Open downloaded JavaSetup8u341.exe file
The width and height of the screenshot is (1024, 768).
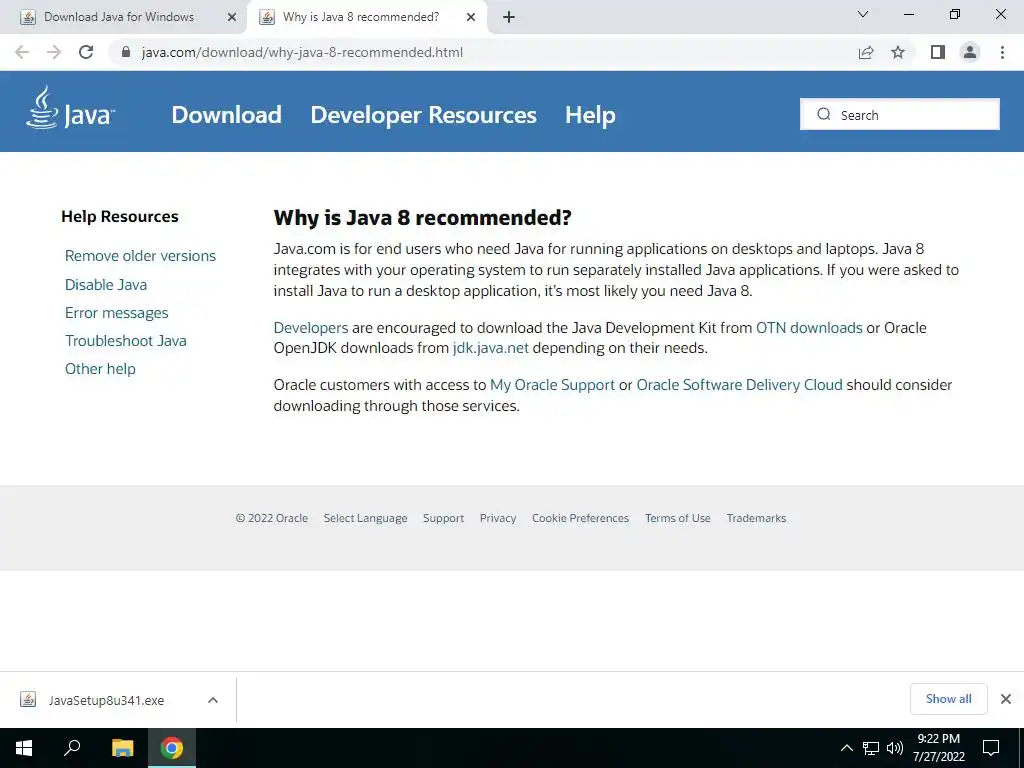pos(104,700)
